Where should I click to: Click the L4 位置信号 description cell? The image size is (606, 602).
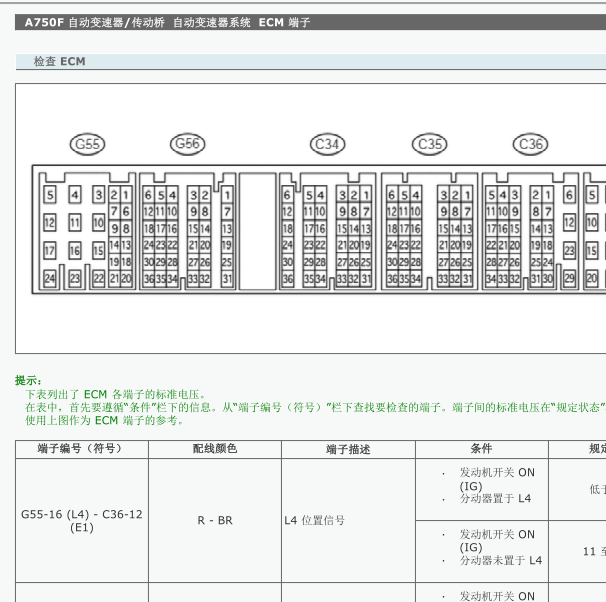click(348, 520)
